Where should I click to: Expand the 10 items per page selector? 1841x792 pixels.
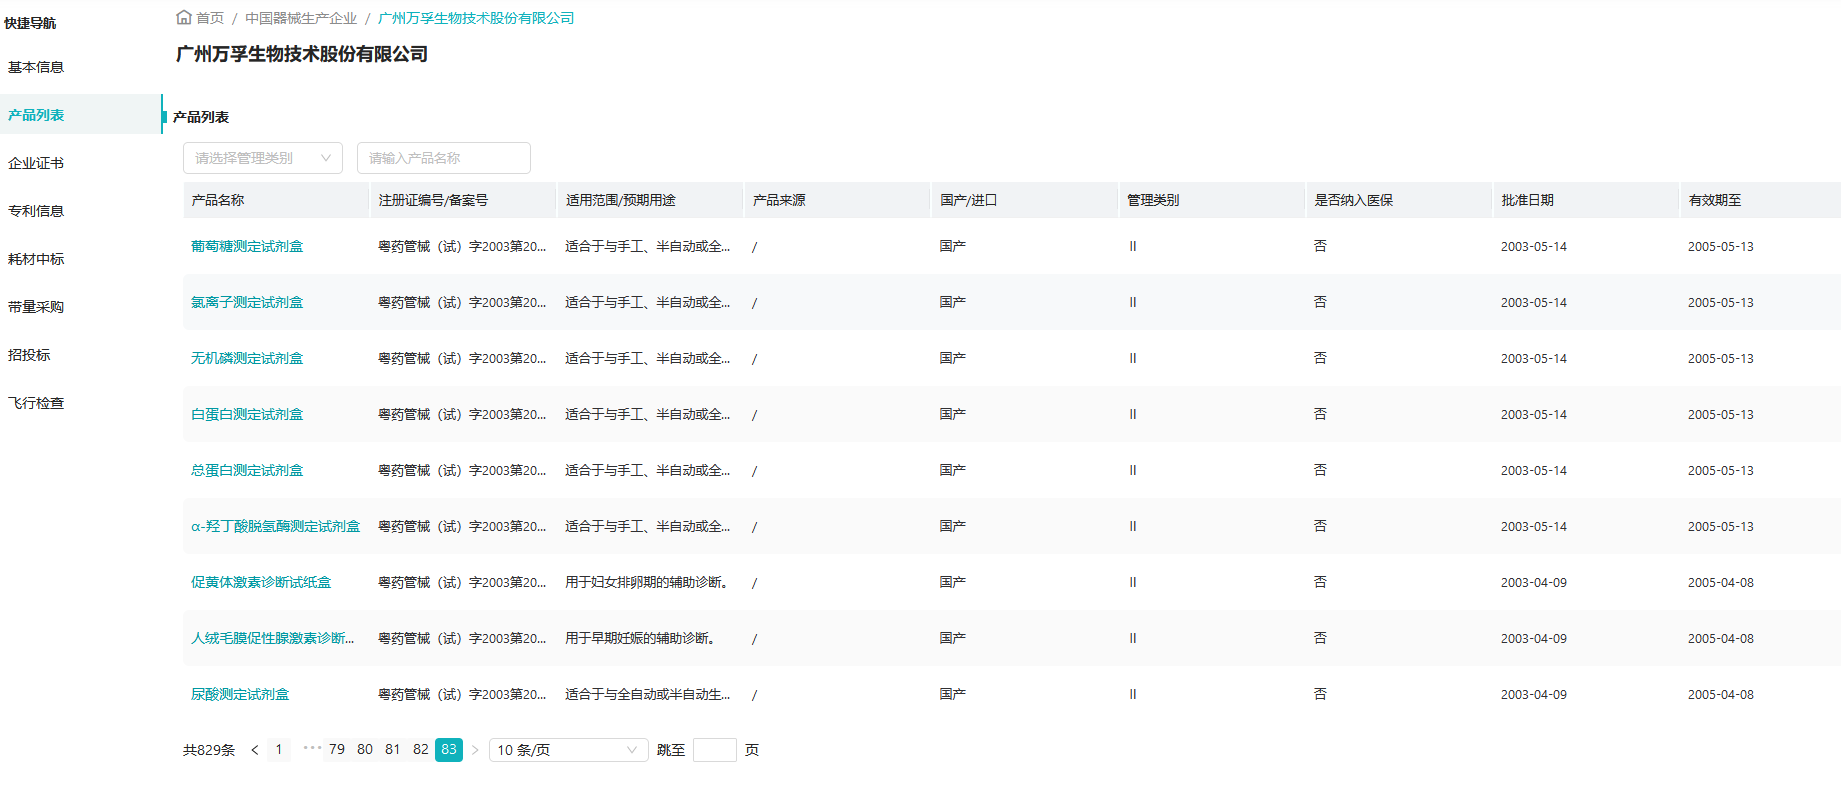(567, 750)
